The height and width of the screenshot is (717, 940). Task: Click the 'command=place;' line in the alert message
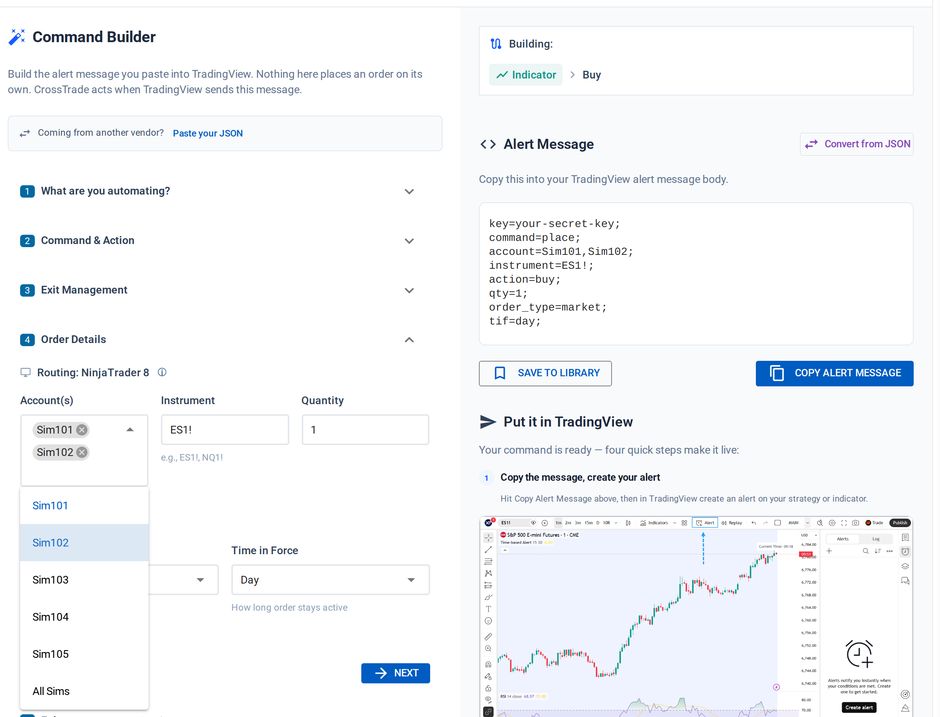click(535, 237)
